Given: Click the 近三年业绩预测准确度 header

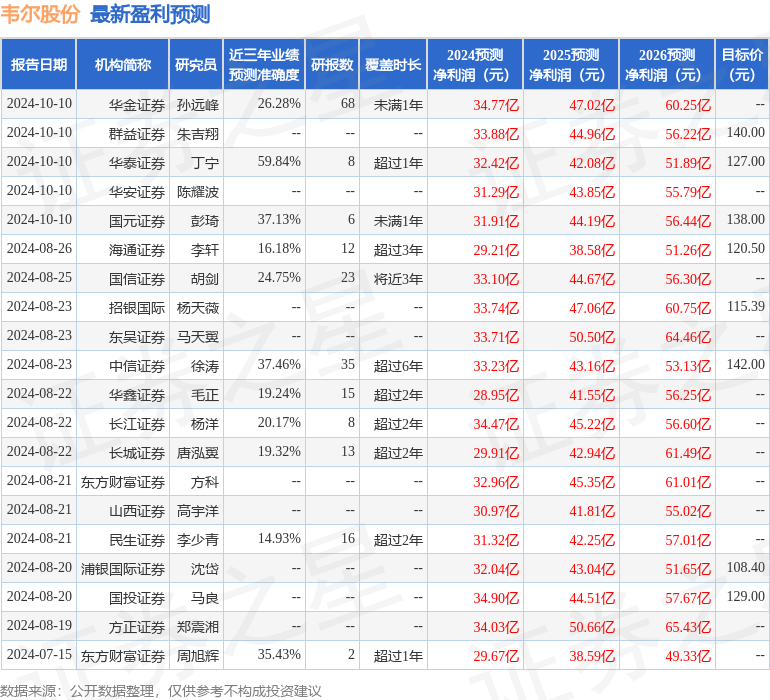Looking at the screenshot, I should [x=264, y=64].
